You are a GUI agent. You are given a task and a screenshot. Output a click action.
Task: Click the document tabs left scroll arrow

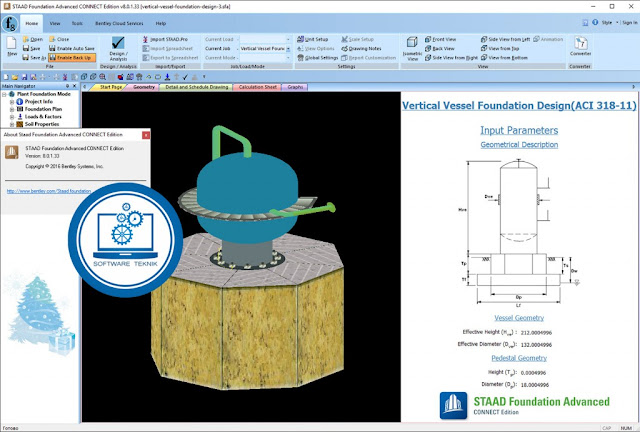[84, 87]
